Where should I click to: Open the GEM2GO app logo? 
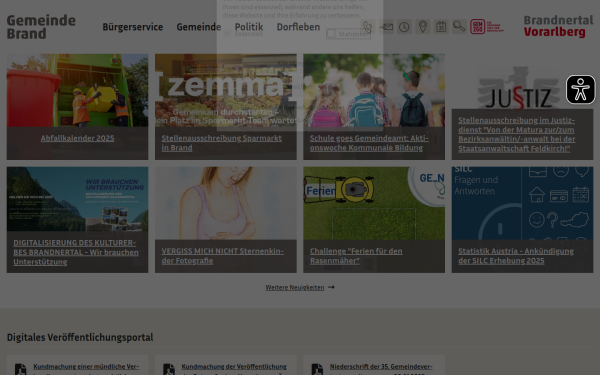point(487,27)
